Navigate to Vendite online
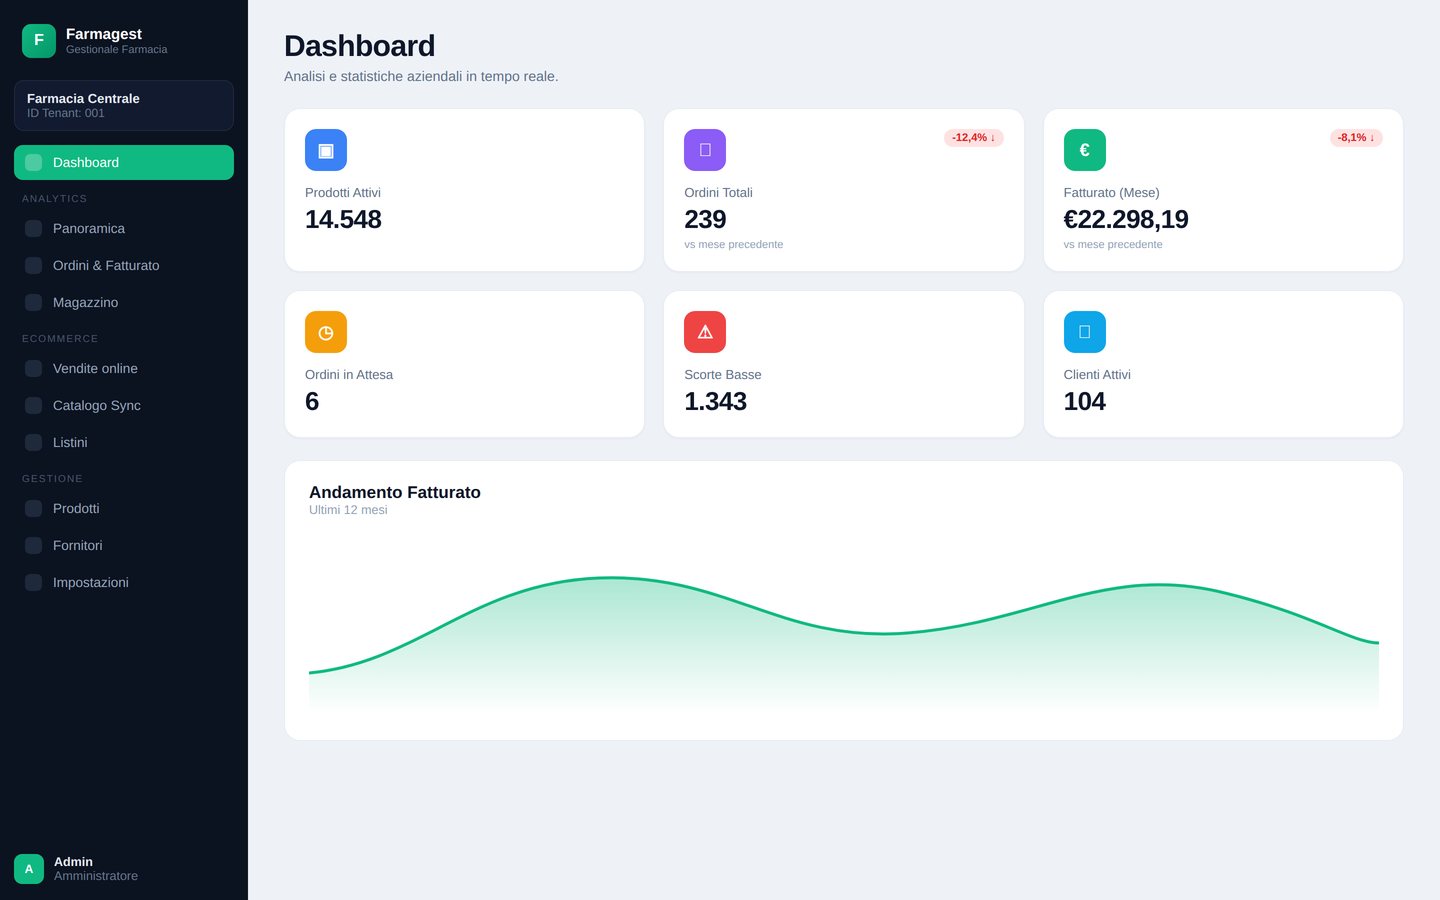The image size is (1440, 900). pyautogui.click(x=124, y=368)
